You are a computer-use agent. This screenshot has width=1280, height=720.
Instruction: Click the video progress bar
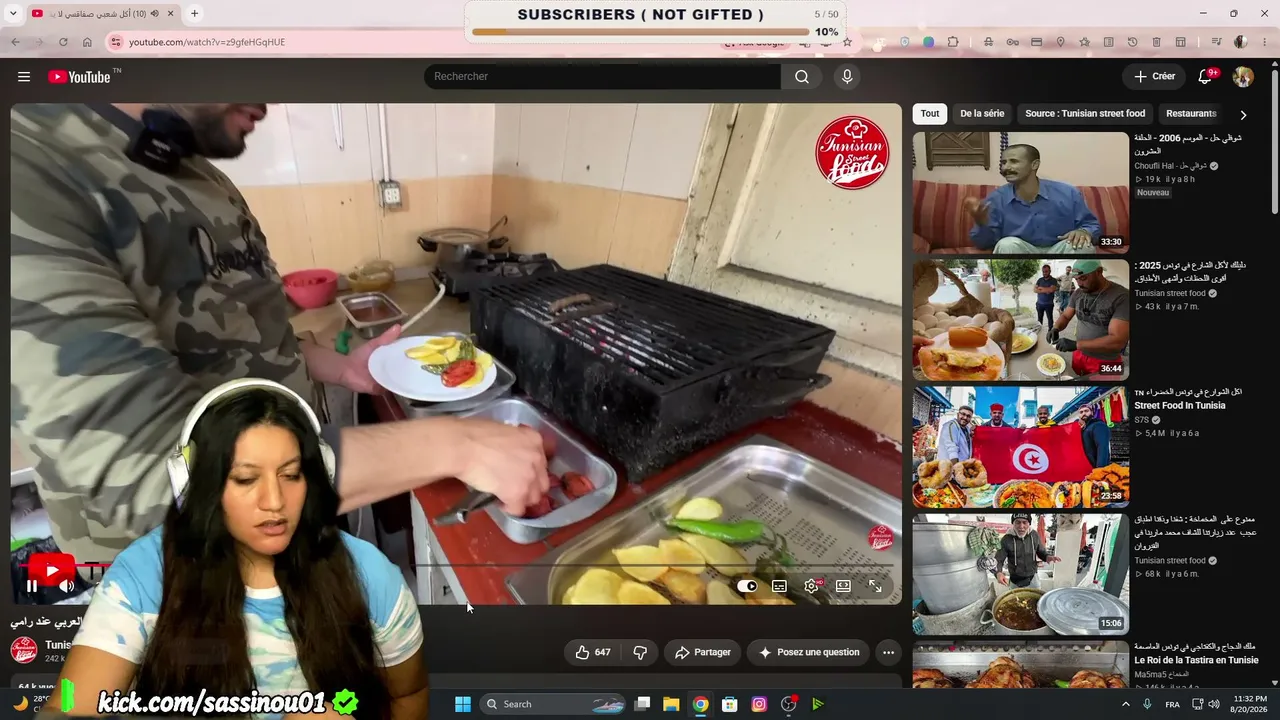coord(456,566)
